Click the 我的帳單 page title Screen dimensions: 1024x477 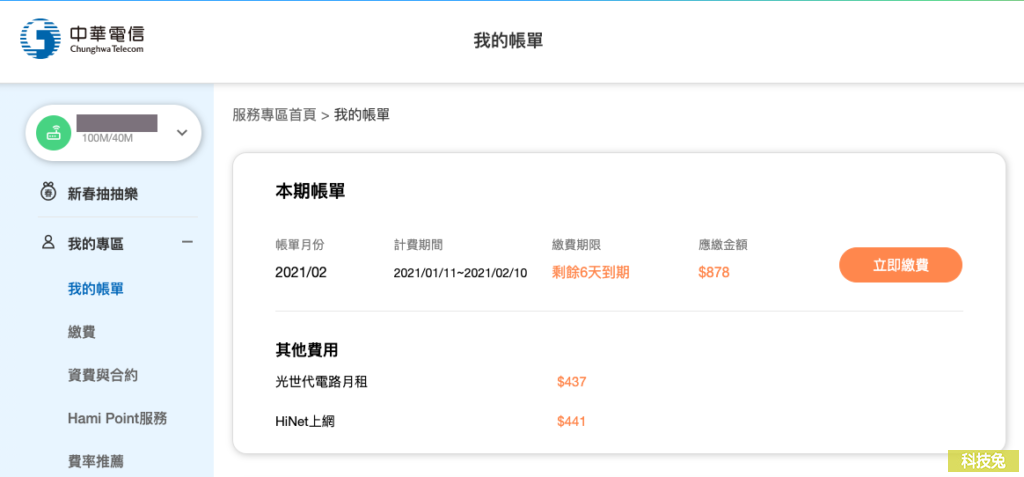click(x=508, y=41)
